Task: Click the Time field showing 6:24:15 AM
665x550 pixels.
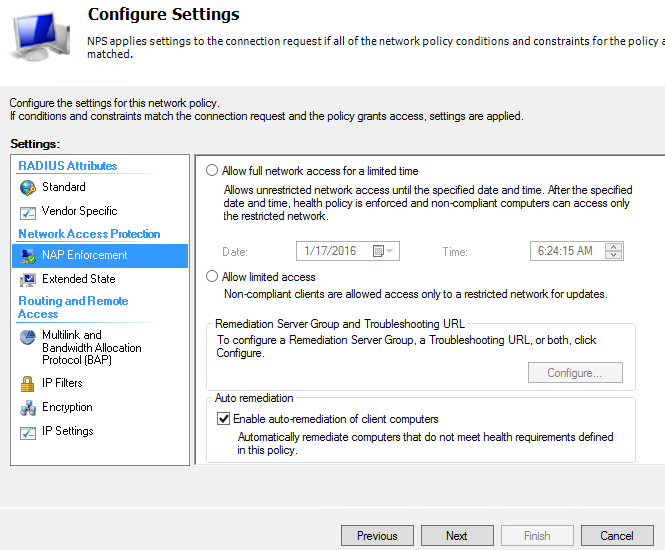Action: (x=576, y=251)
